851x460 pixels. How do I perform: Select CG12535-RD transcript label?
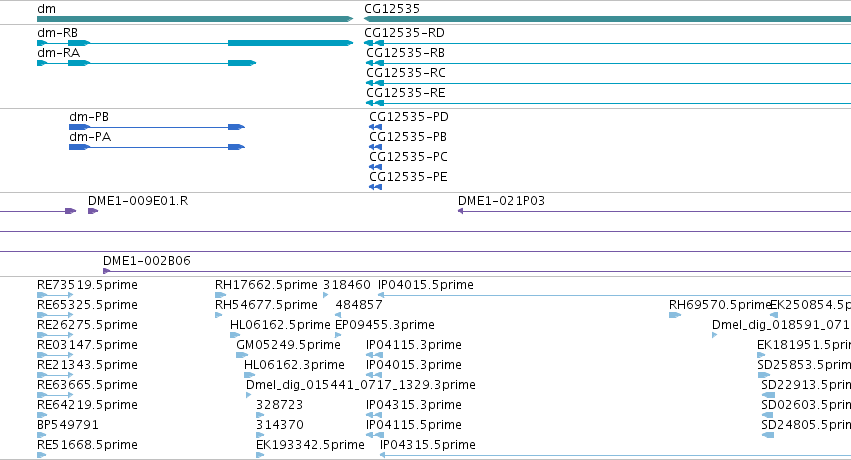point(404,33)
